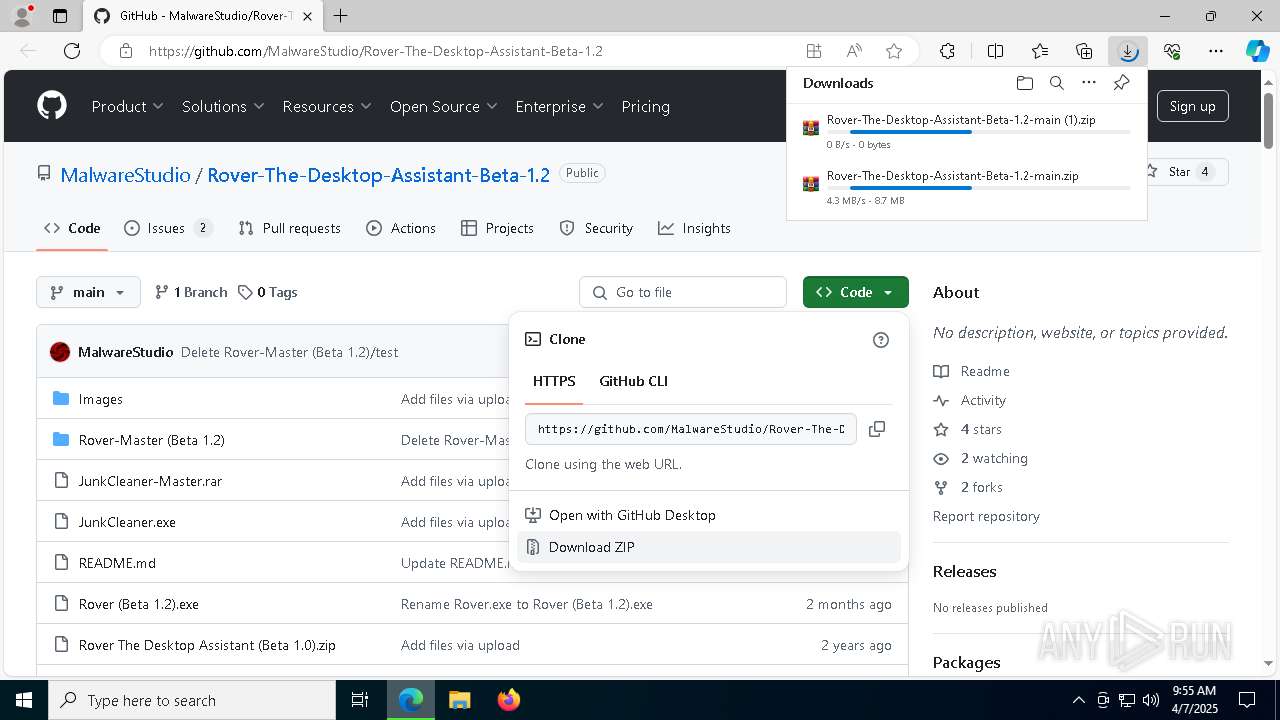Star the repository
This screenshot has width=1280, height=720.
[1180, 172]
